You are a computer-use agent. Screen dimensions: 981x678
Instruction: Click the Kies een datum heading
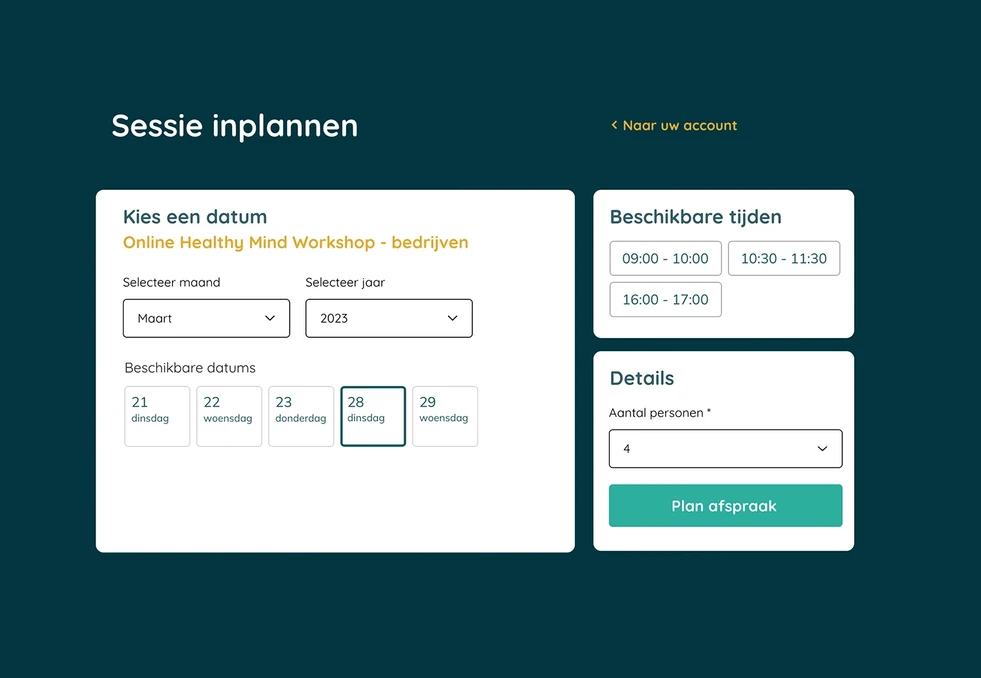pyautogui.click(x=195, y=217)
